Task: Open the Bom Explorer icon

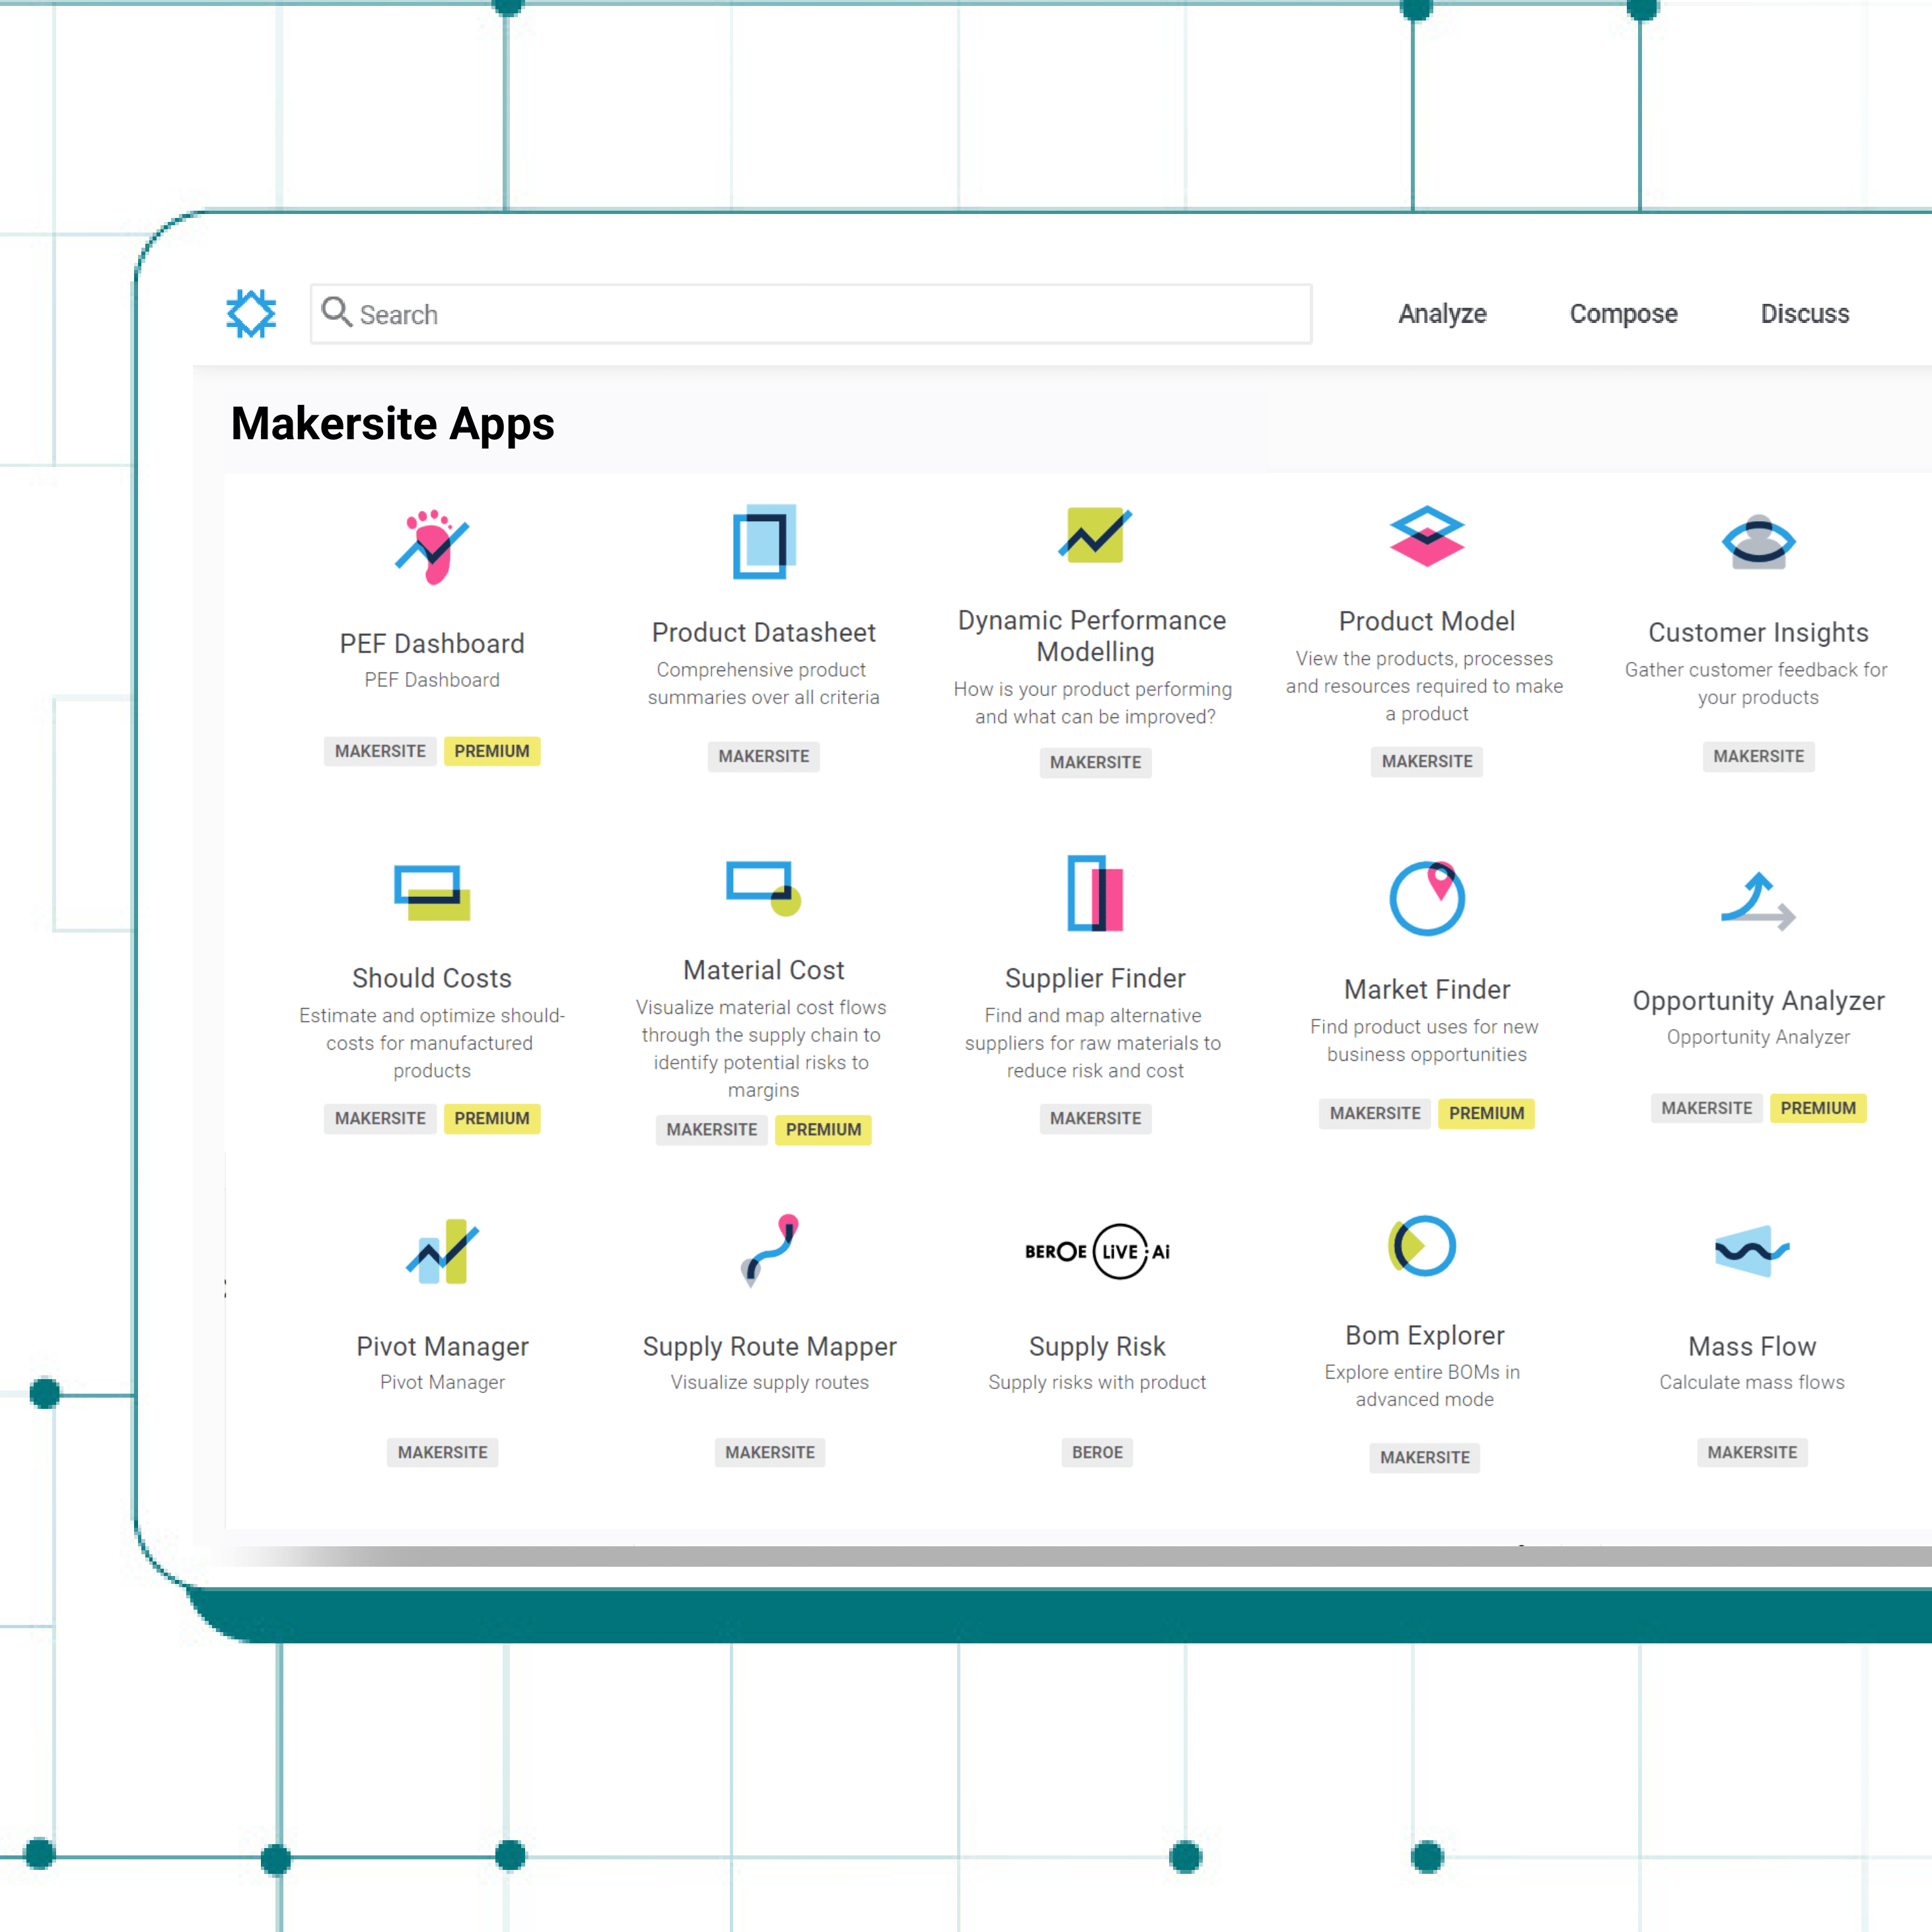Action: [x=1422, y=1246]
